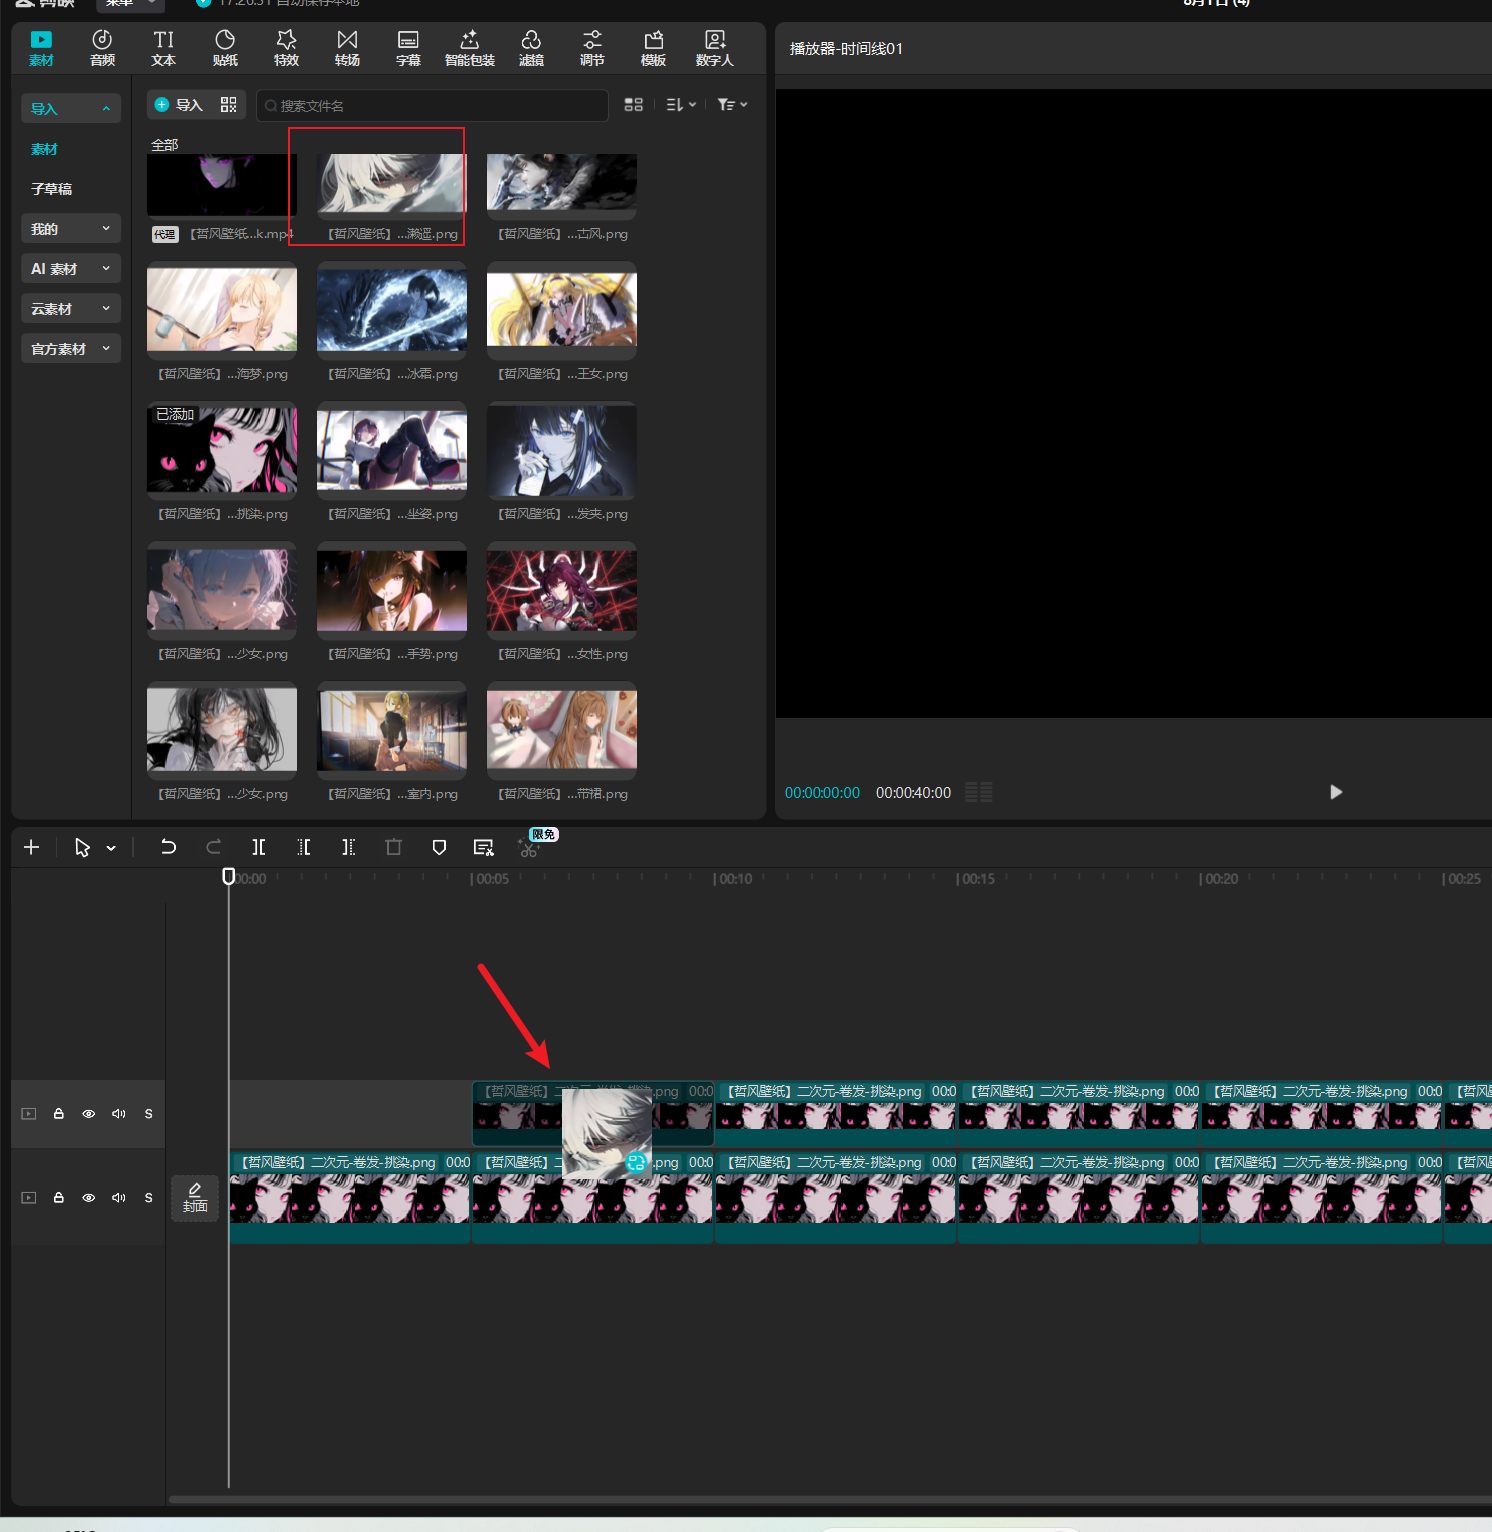Select the 挑染.png thumbnail marked 已添加
1492x1532 pixels.
tap(222, 450)
